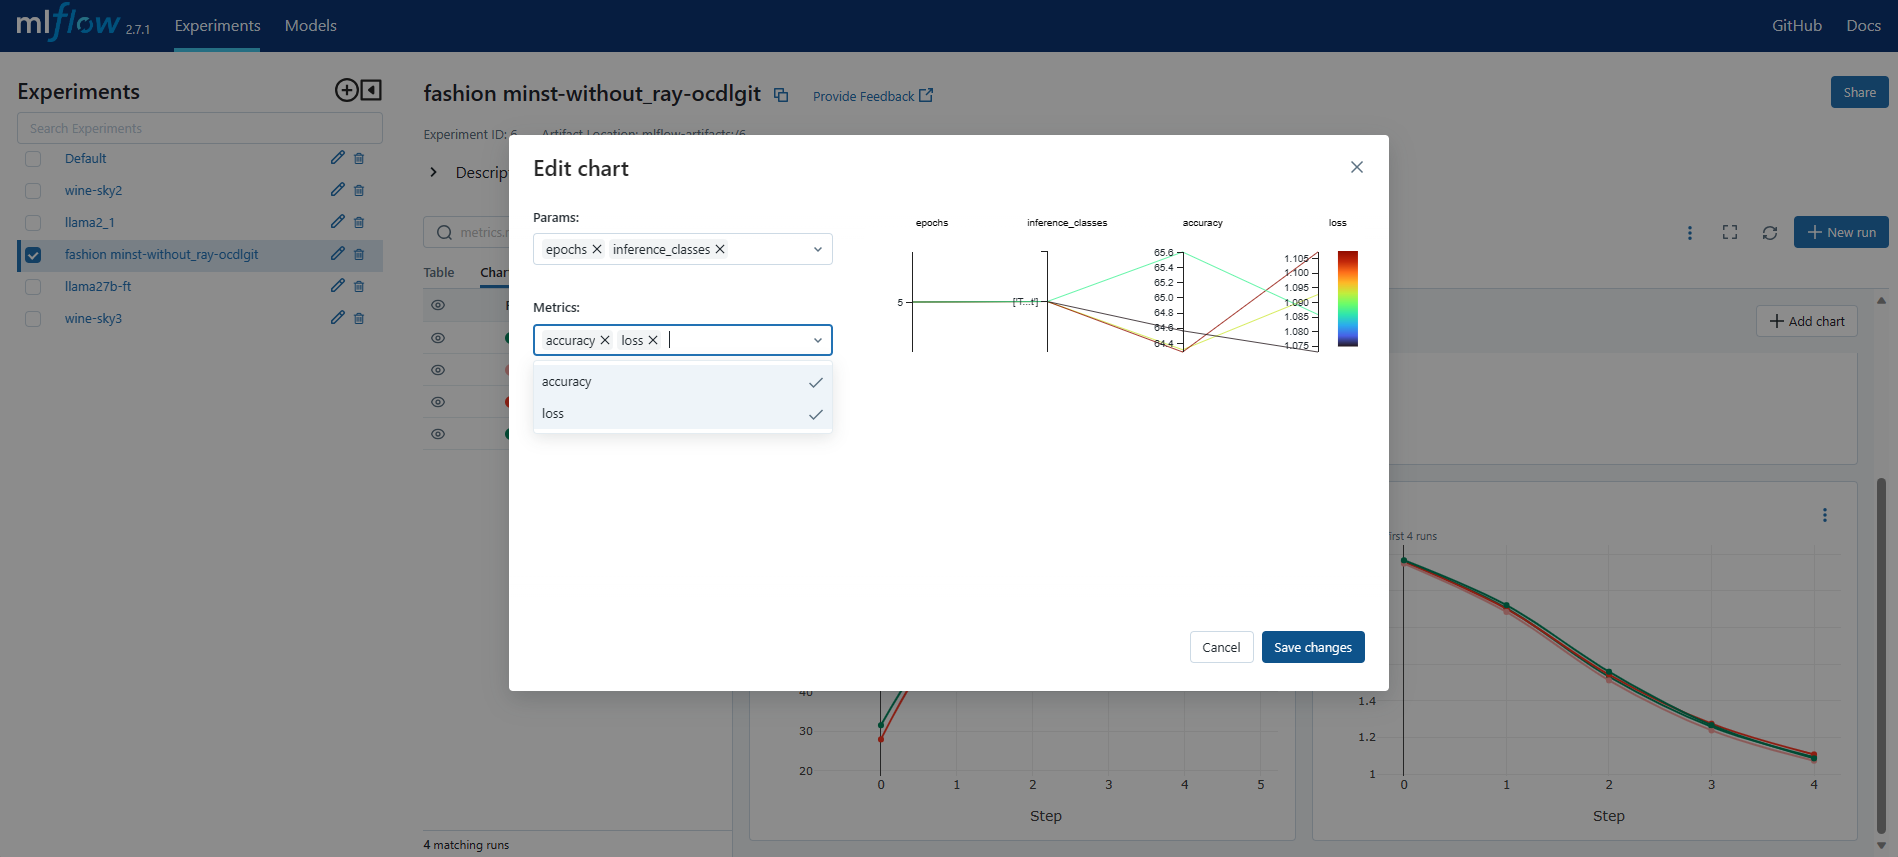The image size is (1898, 857).
Task: Click Save changes button
Action: (x=1312, y=647)
